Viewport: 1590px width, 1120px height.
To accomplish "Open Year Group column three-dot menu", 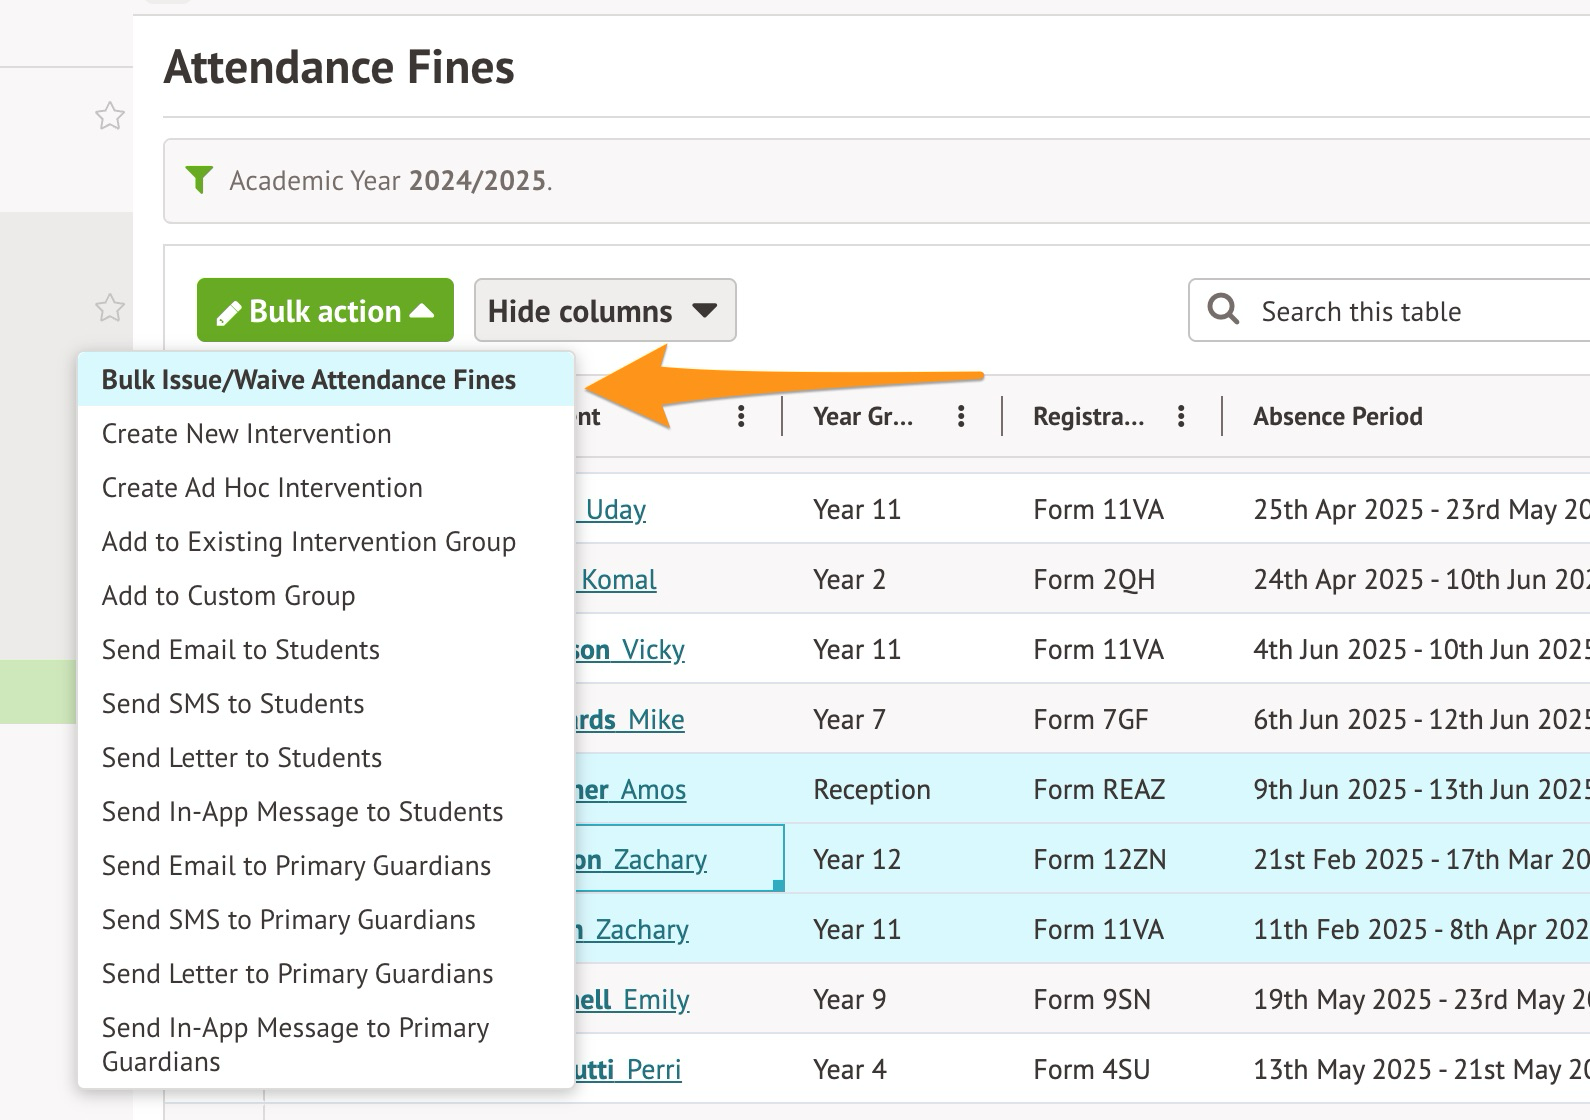I will 961,417.
